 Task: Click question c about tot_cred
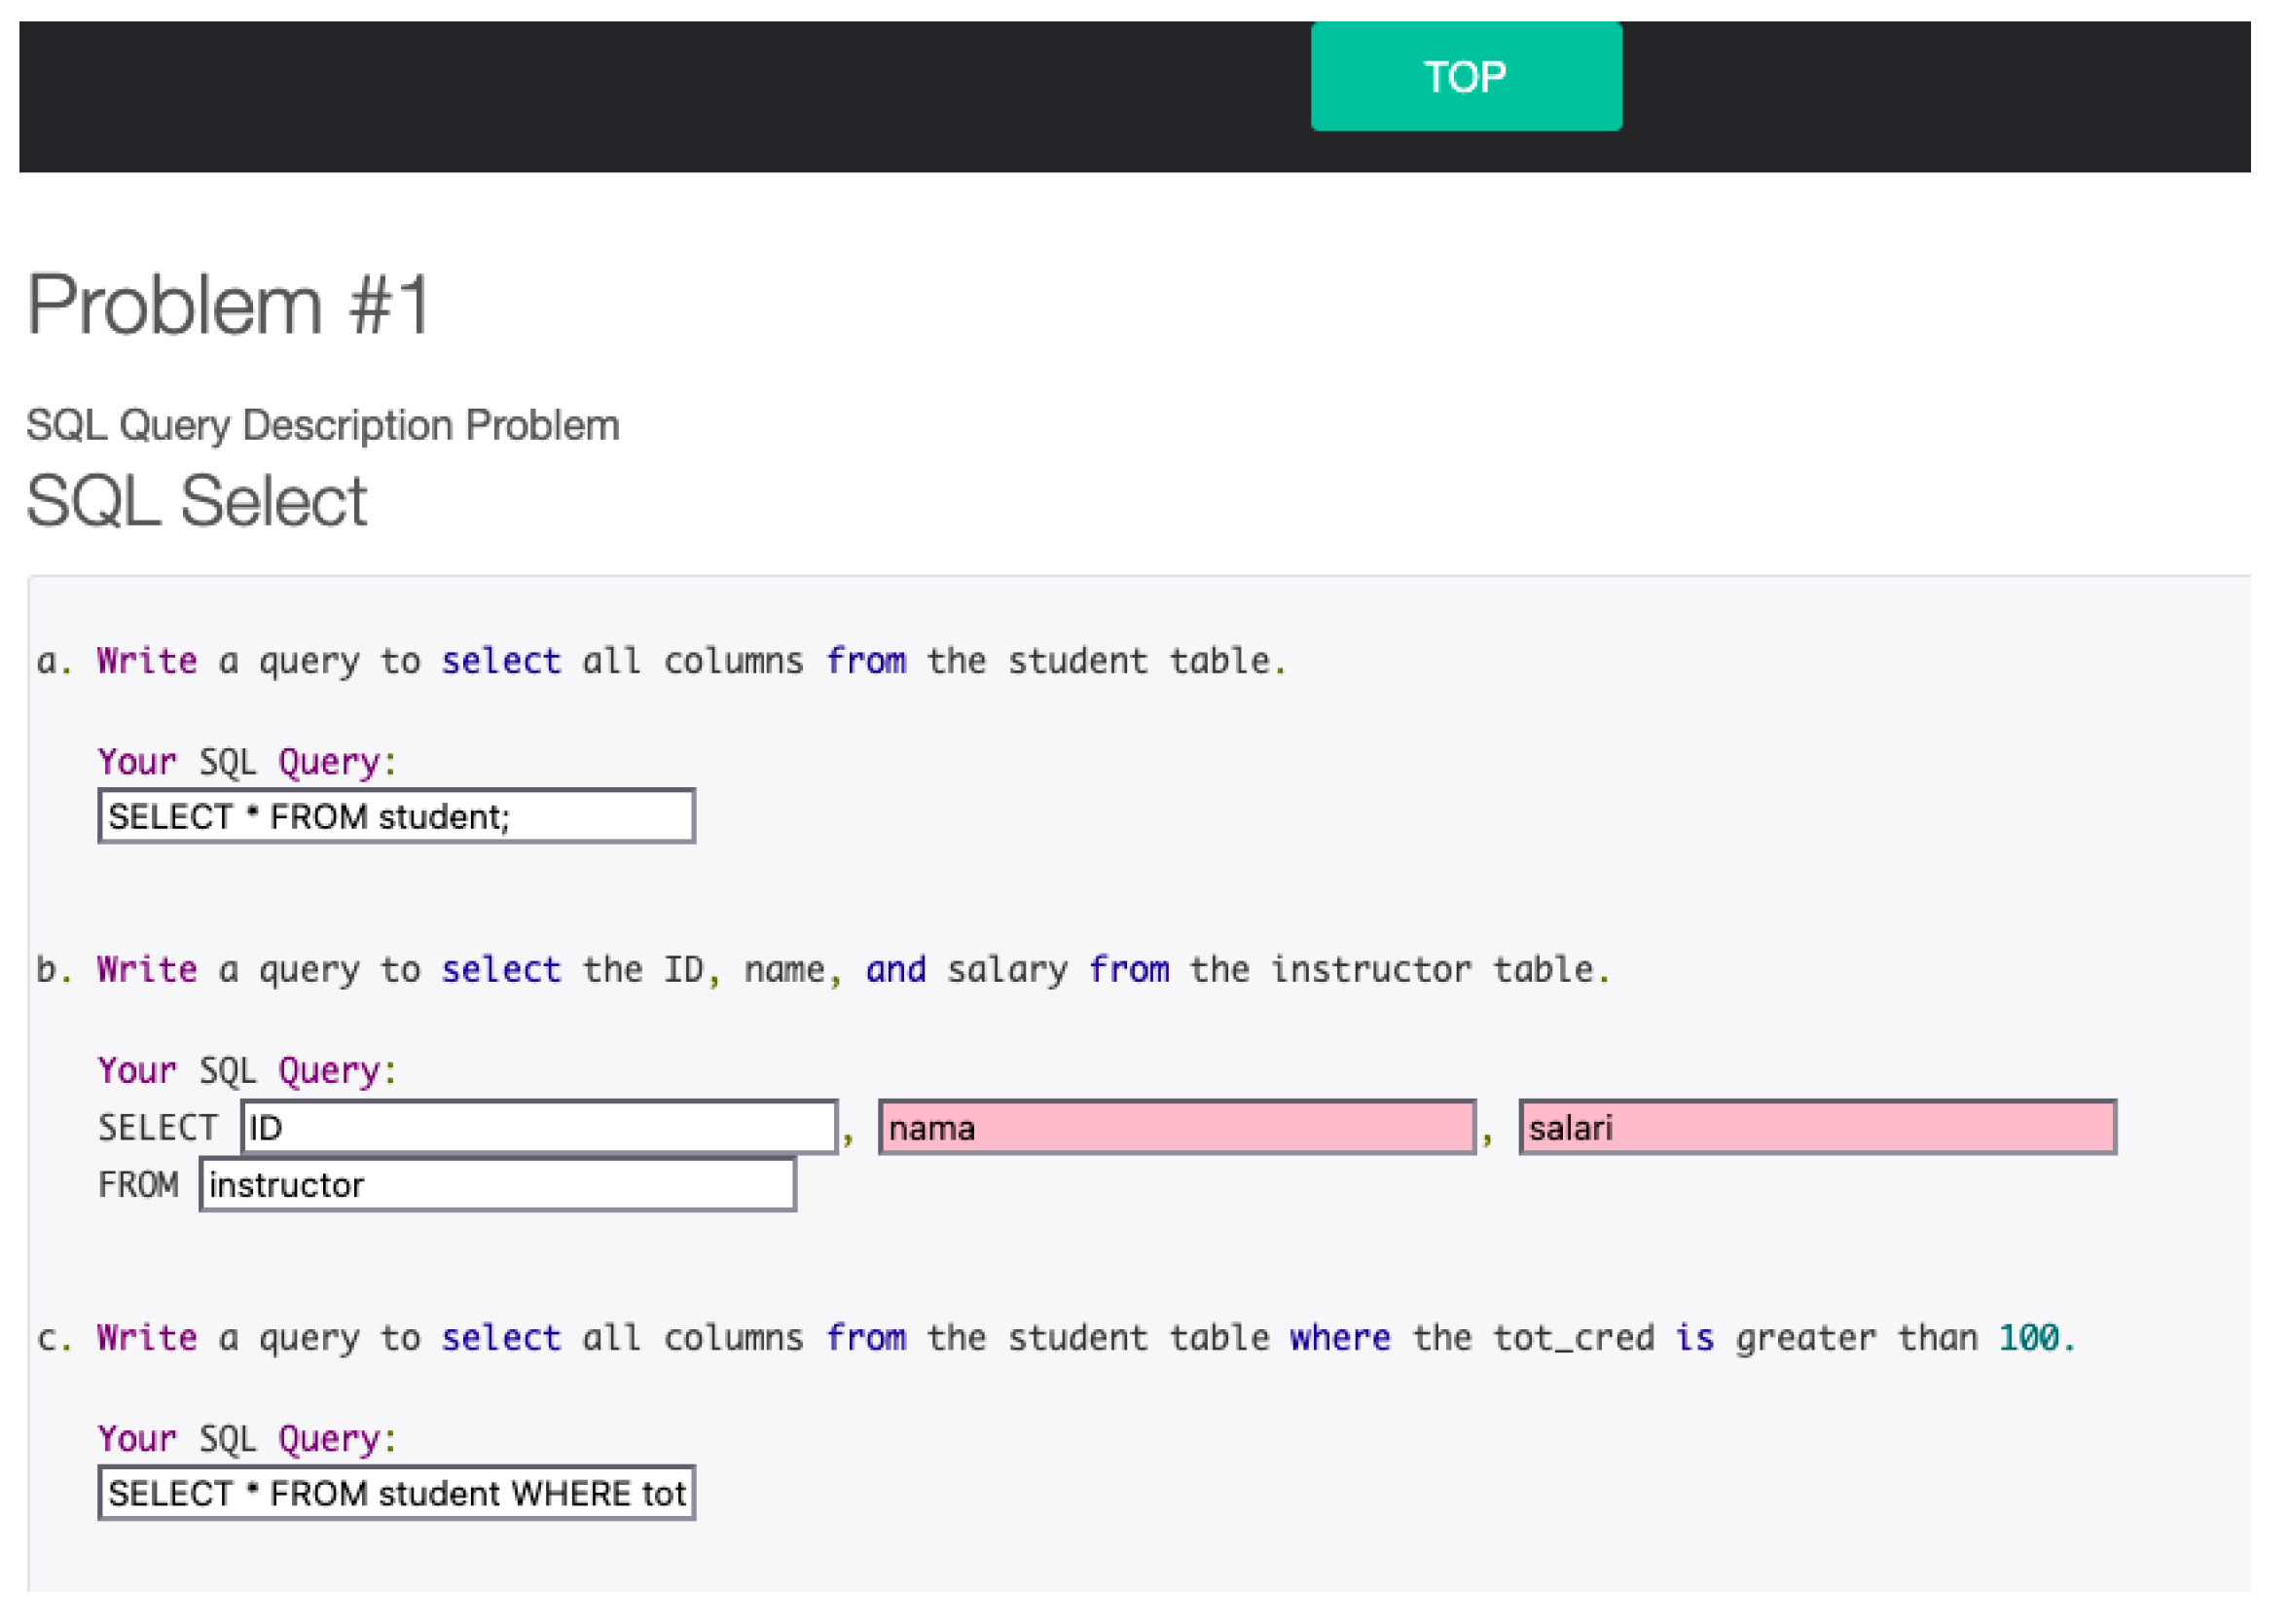(1055, 1337)
